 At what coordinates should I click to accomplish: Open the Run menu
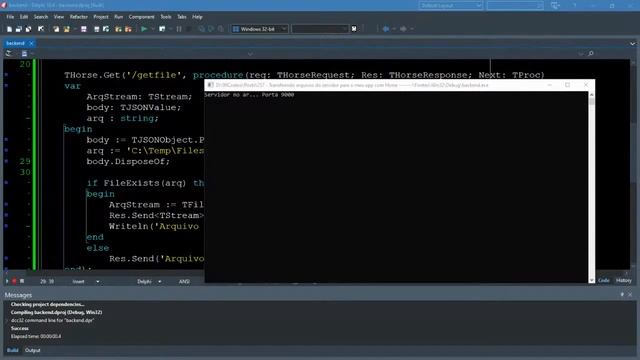(x=119, y=17)
